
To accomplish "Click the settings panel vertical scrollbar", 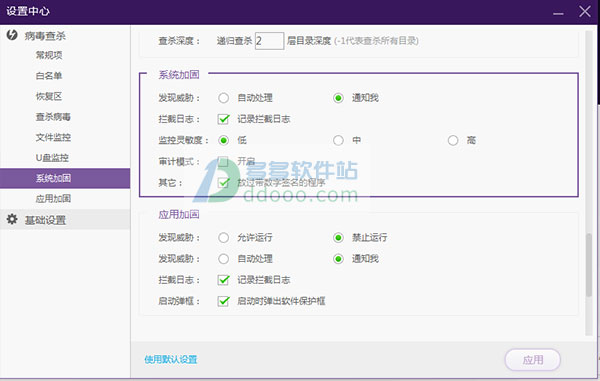I will point(589,265).
